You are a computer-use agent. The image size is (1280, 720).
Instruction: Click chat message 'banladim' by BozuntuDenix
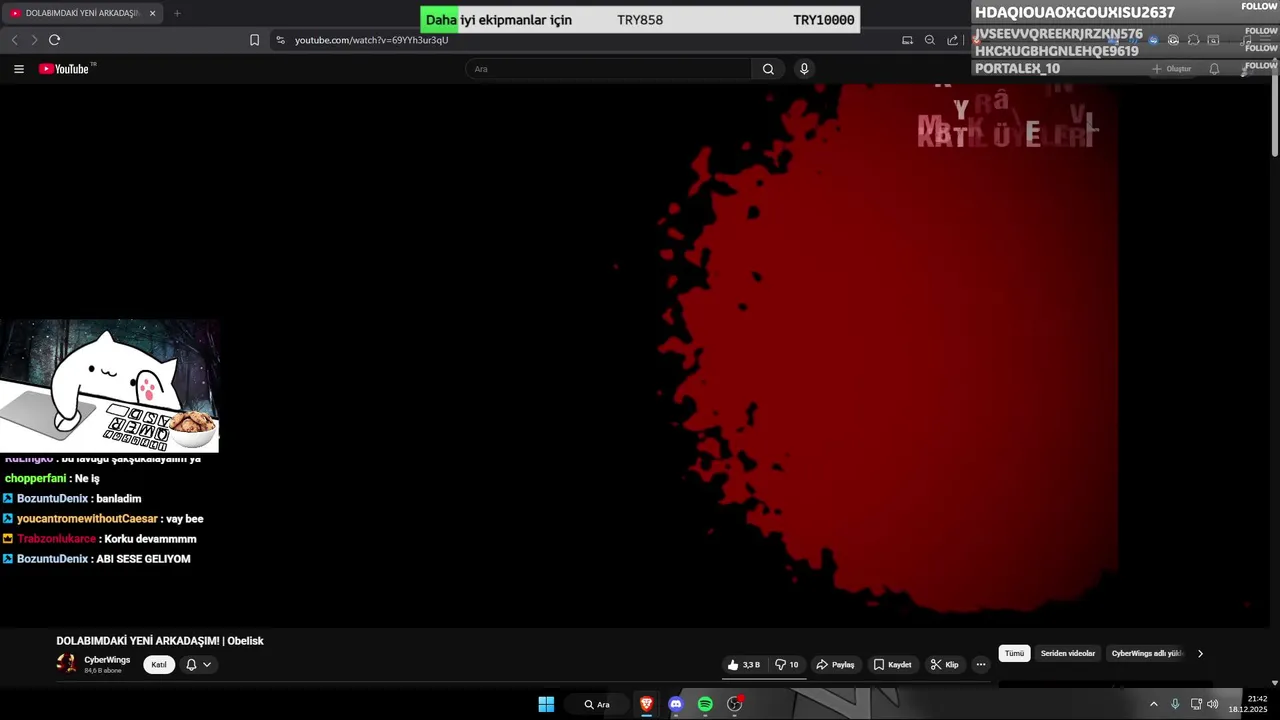[119, 499]
